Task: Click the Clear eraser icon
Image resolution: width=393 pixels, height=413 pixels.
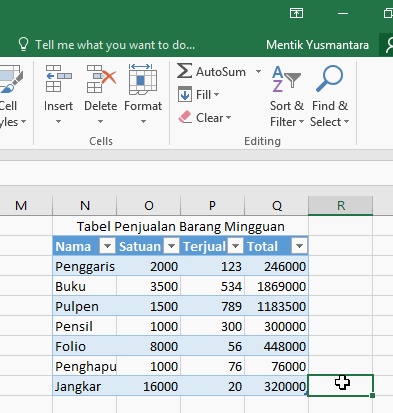Action: tap(185, 117)
